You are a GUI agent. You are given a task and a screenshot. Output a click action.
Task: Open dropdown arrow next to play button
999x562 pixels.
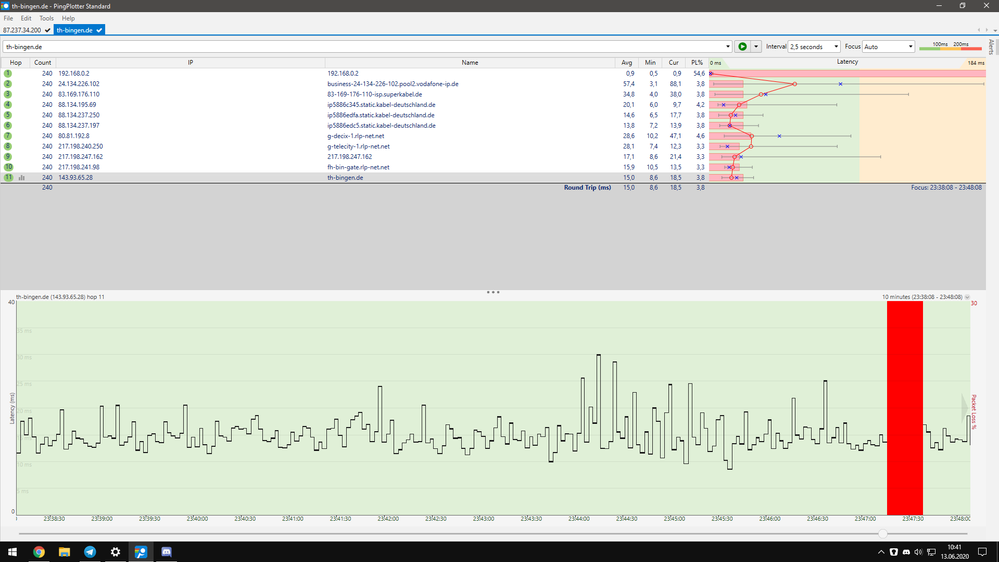(756, 47)
